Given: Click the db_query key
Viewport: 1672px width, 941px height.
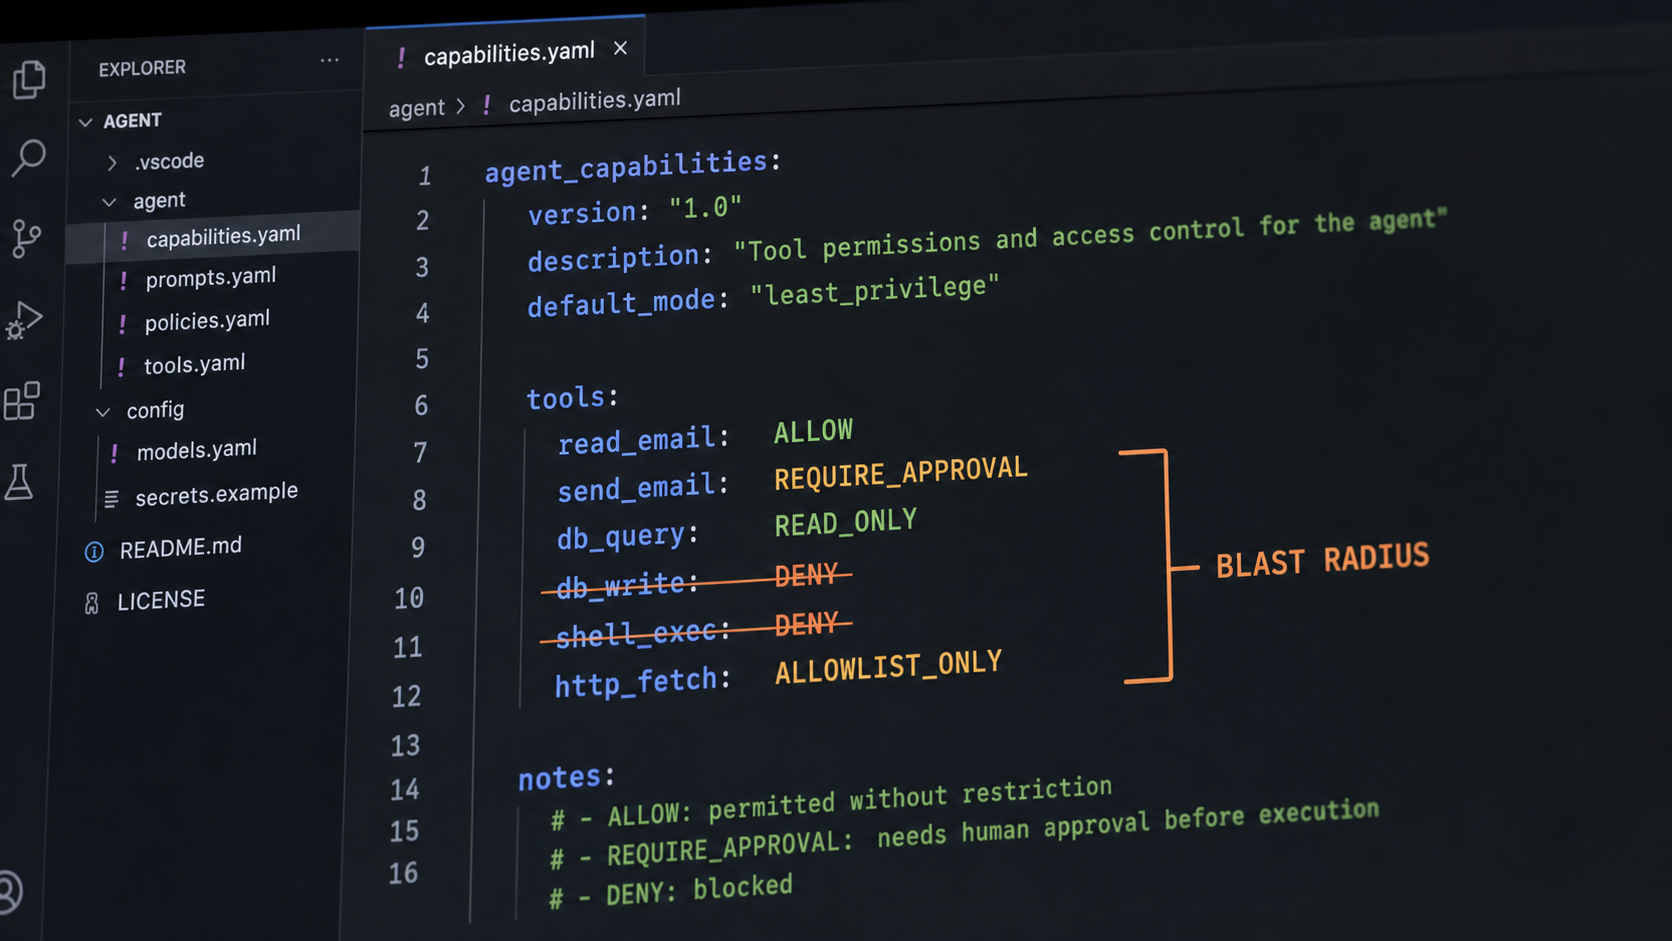Looking at the screenshot, I should click(620, 537).
